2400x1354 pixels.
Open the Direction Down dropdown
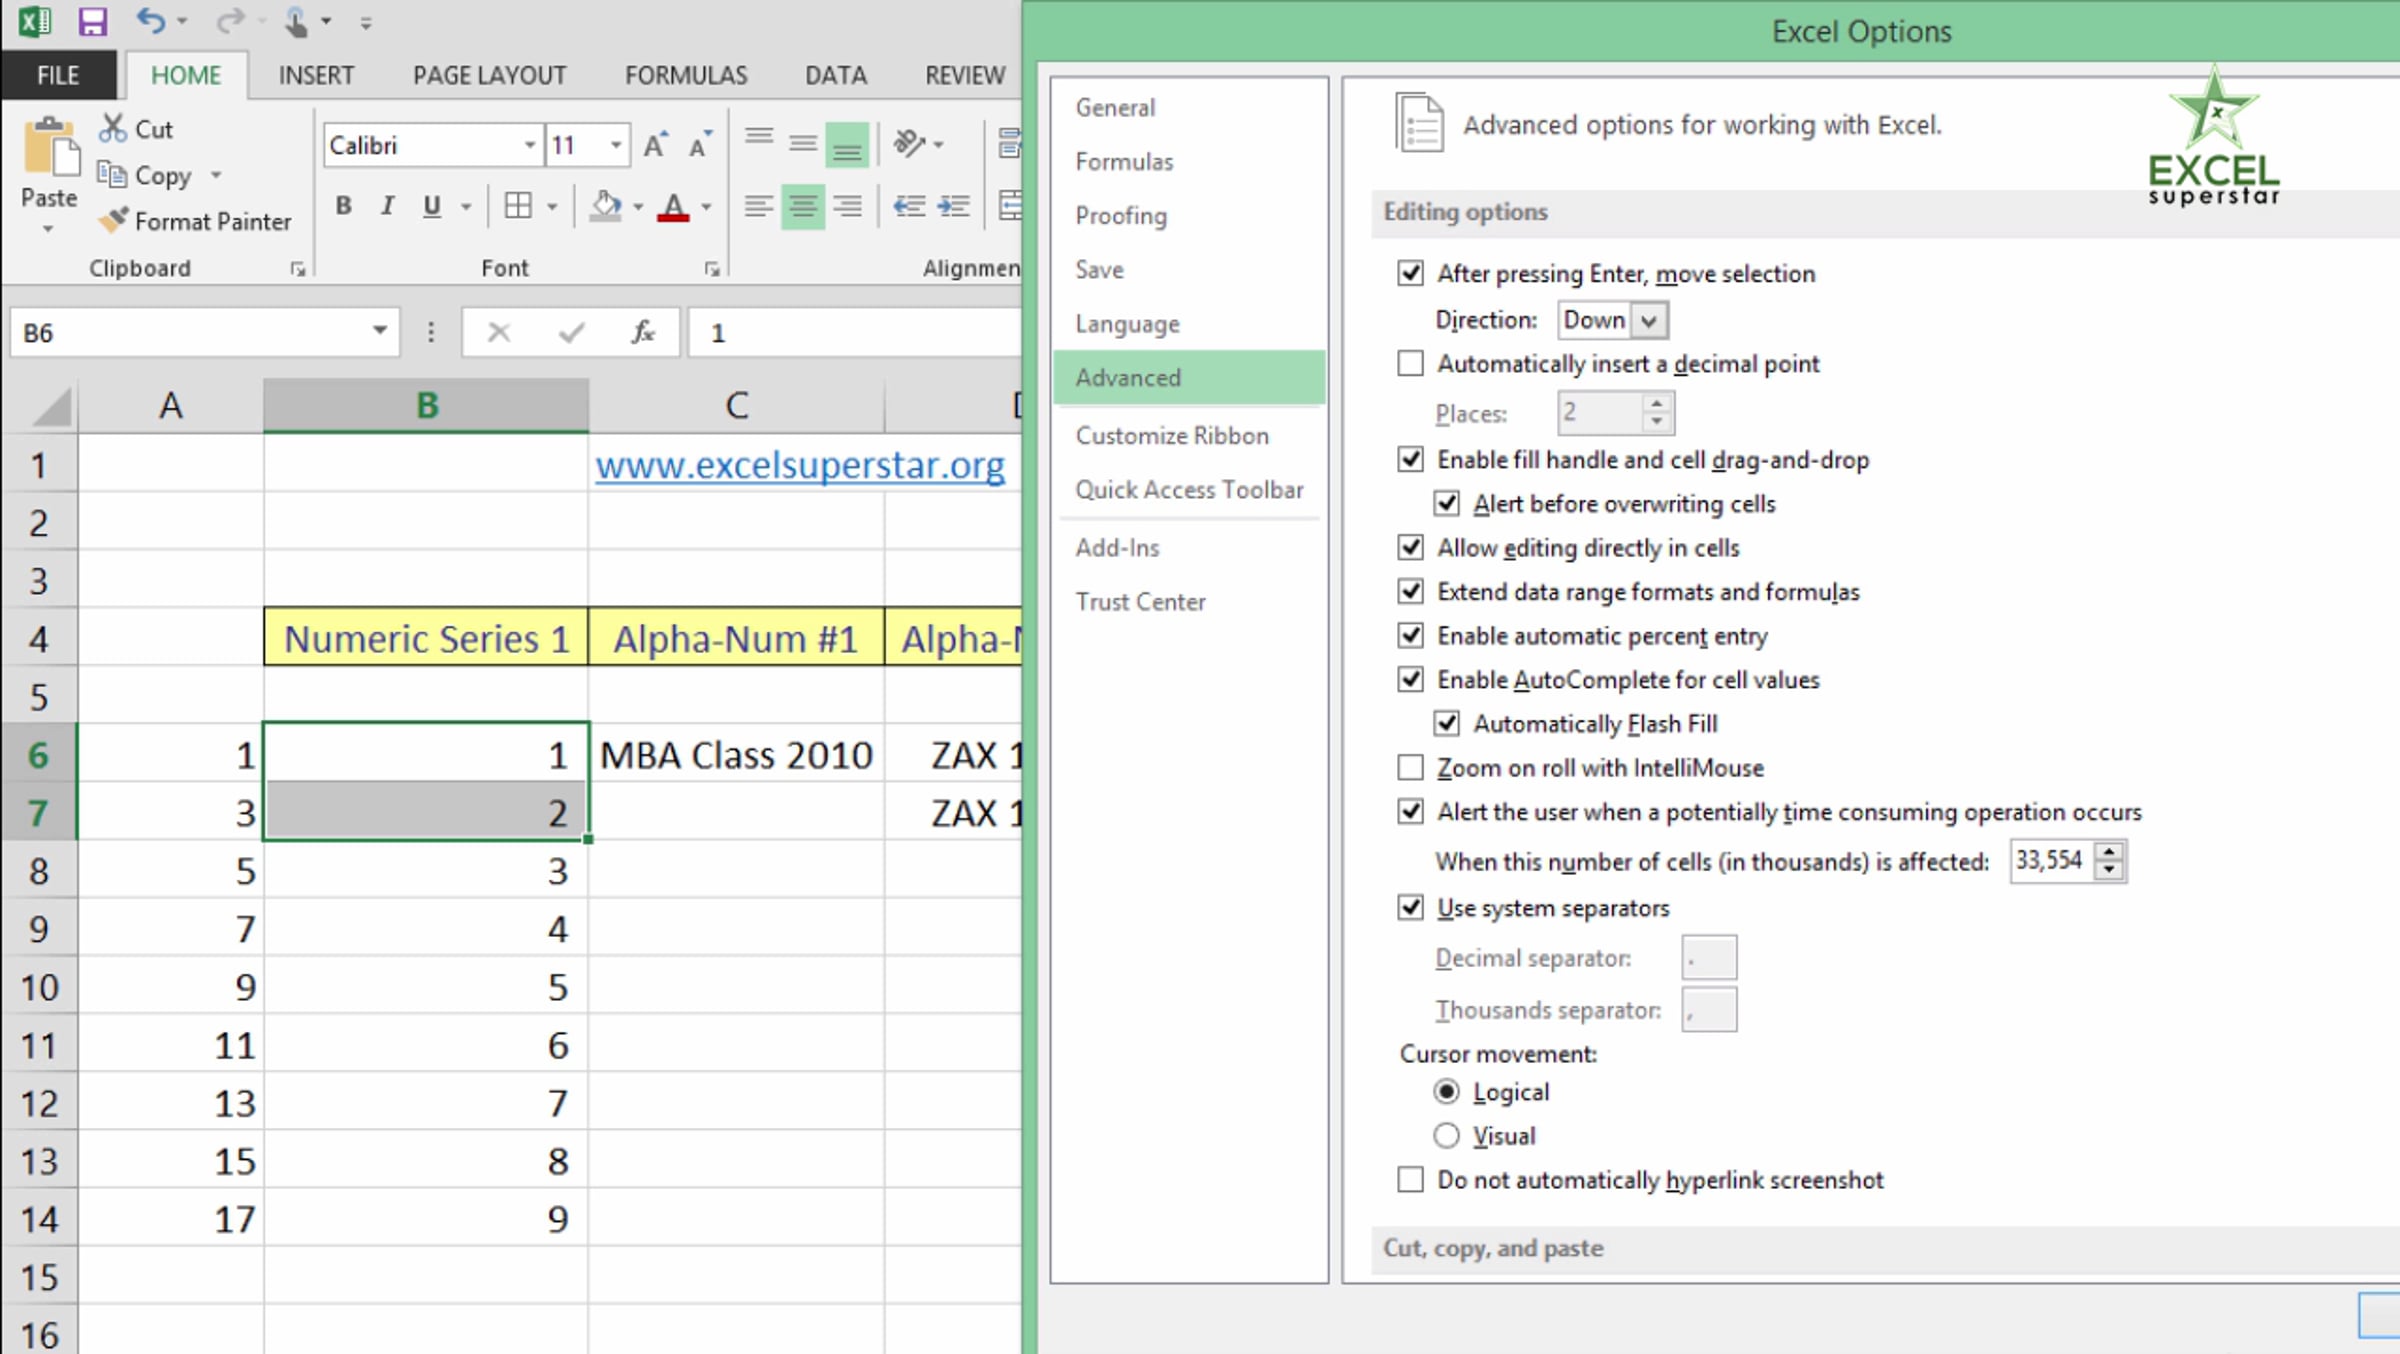pyautogui.click(x=1648, y=321)
